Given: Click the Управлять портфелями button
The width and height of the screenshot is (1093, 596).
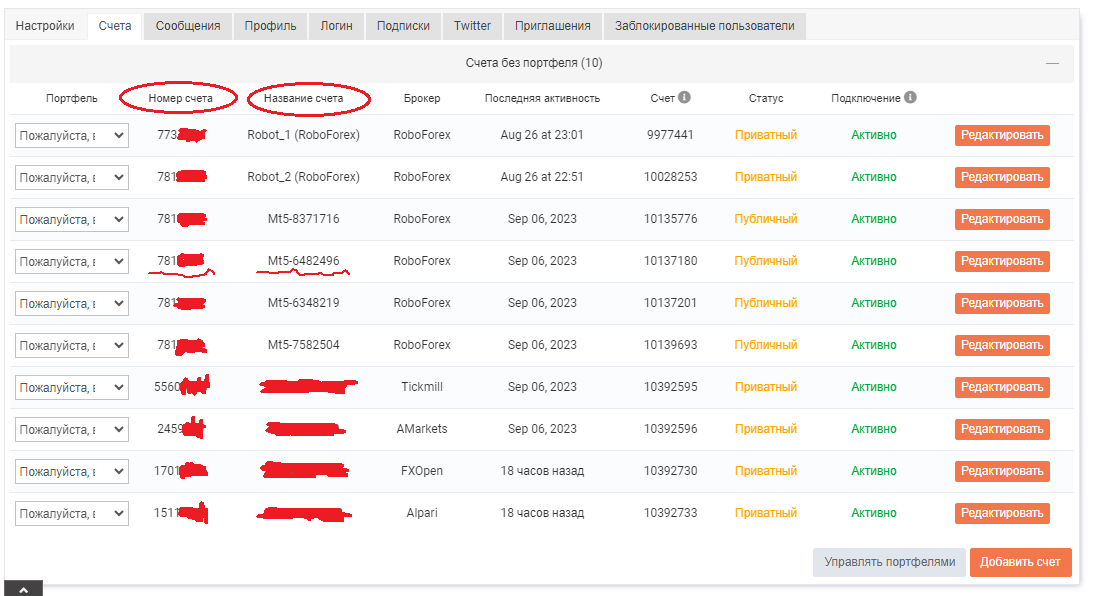Looking at the screenshot, I should coord(889,562).
